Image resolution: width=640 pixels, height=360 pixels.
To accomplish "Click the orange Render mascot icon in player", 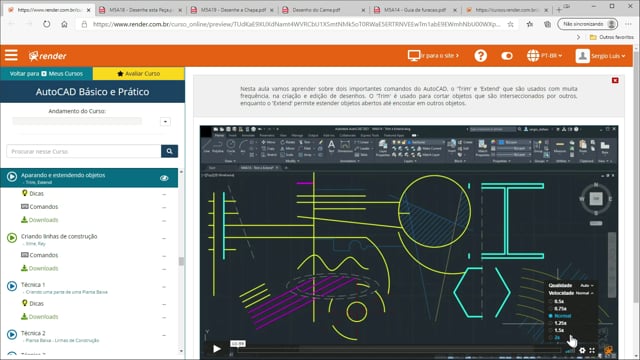I will tap(608, 350).
